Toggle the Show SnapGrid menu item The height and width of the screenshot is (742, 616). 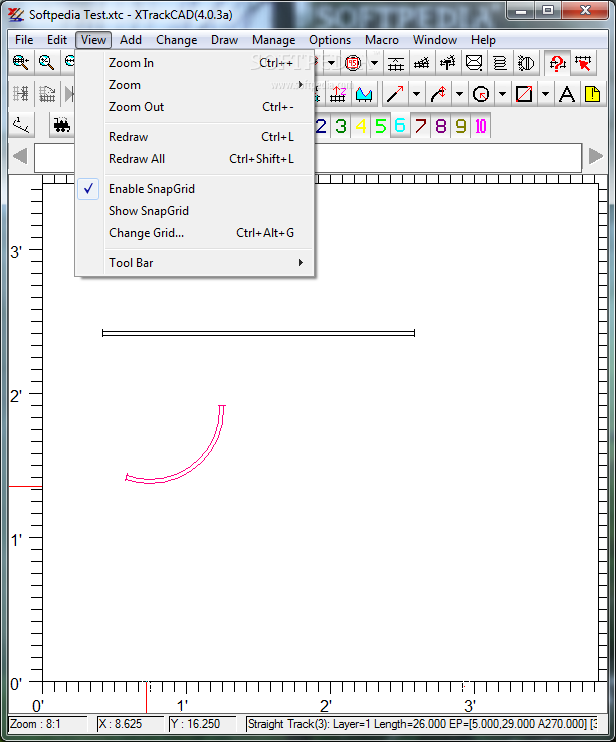(x=195, y=211)
